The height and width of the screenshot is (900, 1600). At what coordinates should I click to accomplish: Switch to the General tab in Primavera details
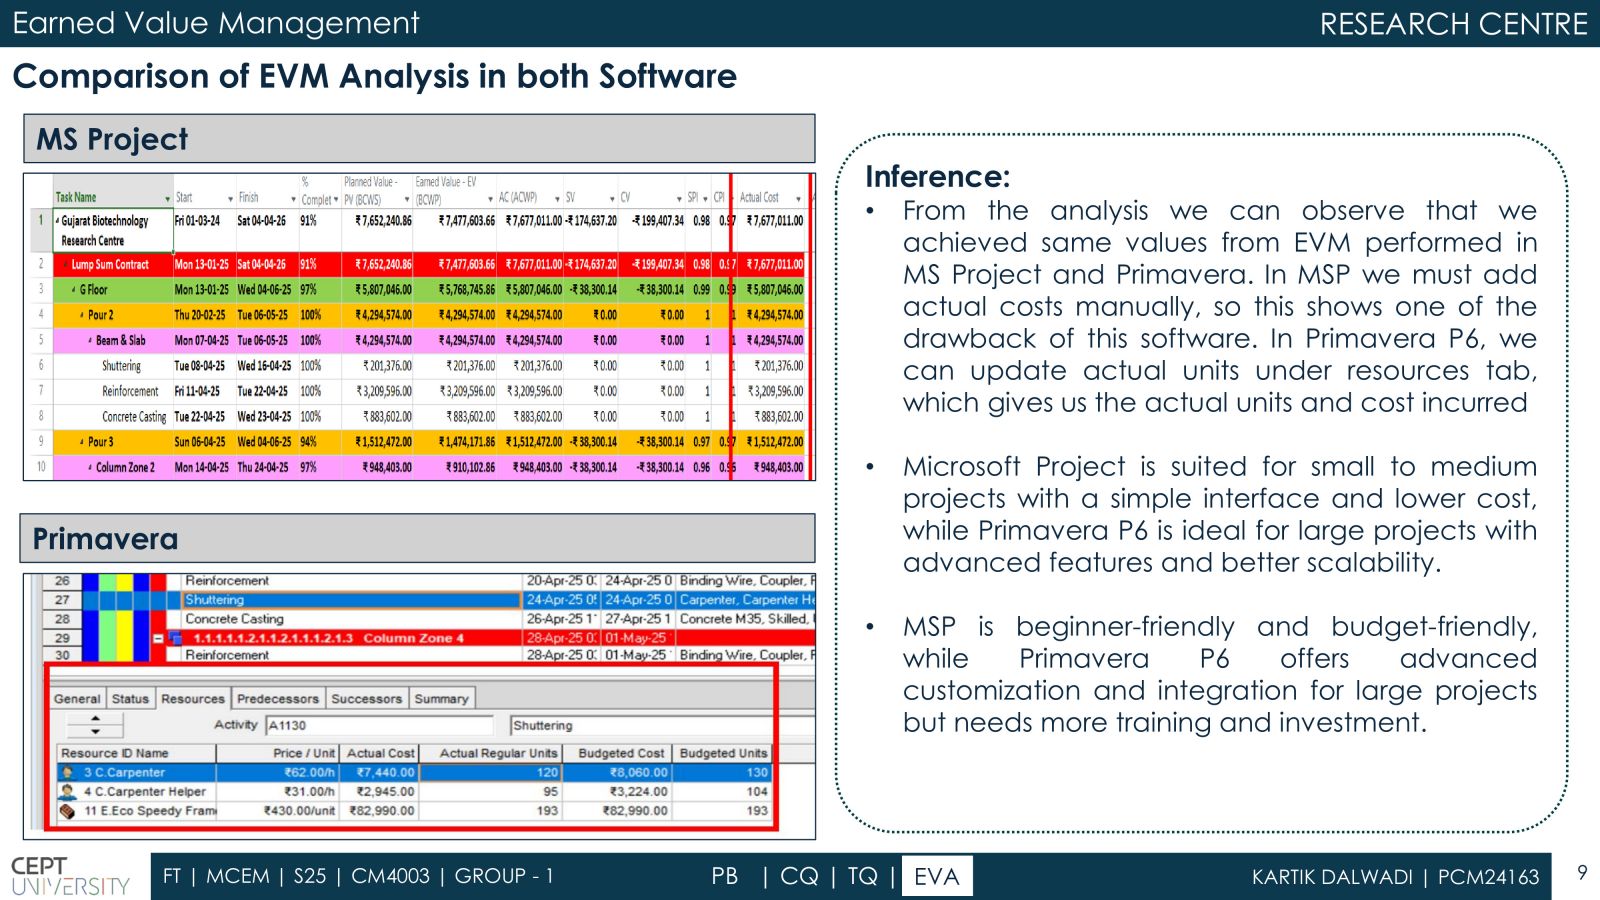tap(77, 698)
